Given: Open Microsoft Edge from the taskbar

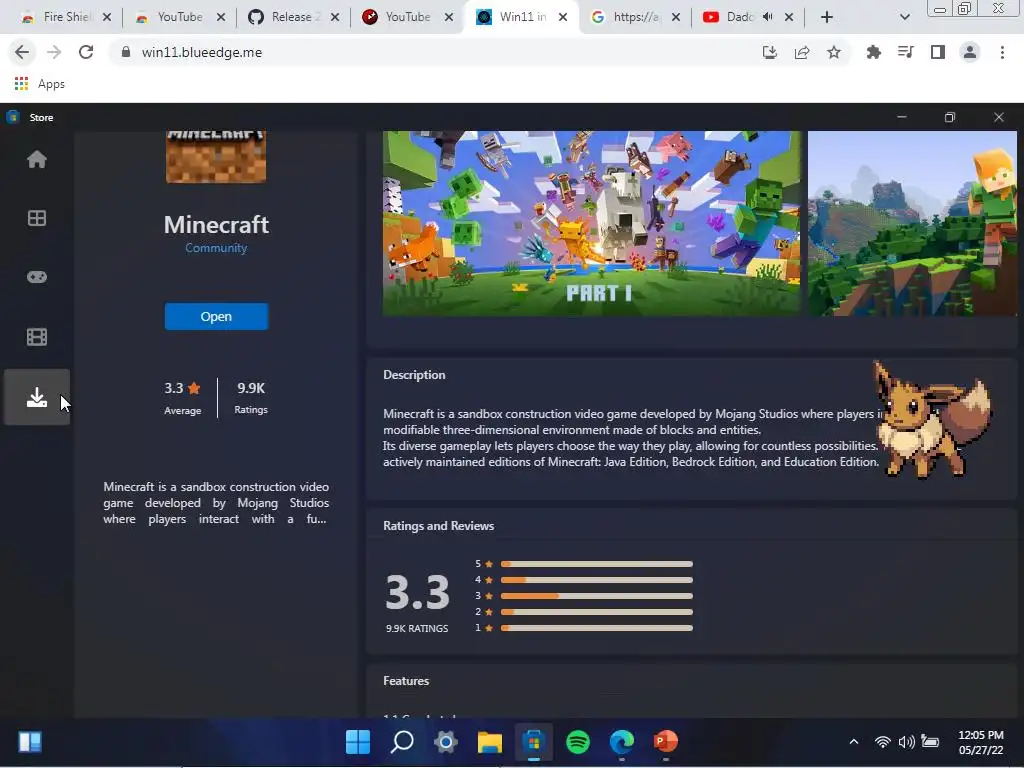Looking at the screenshot, I should pyautogui.click(x=622, y=742).
